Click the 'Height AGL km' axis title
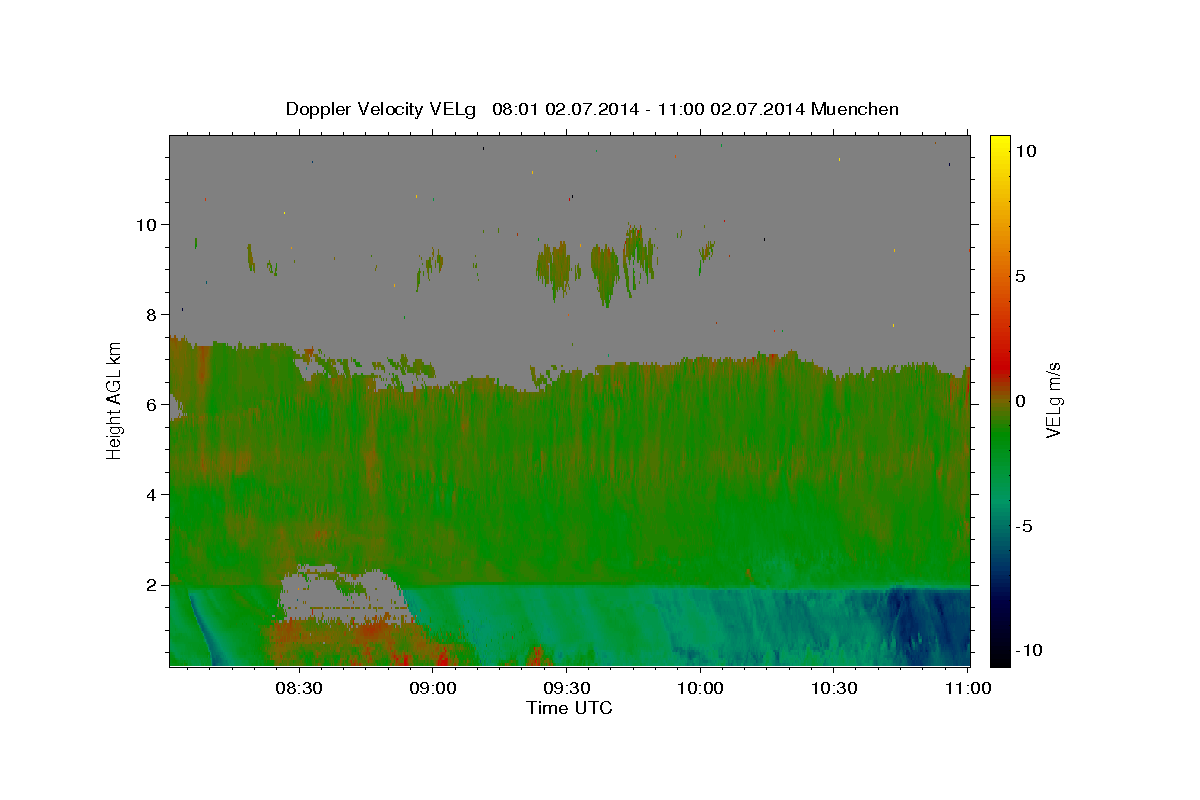 coord(114,400)
